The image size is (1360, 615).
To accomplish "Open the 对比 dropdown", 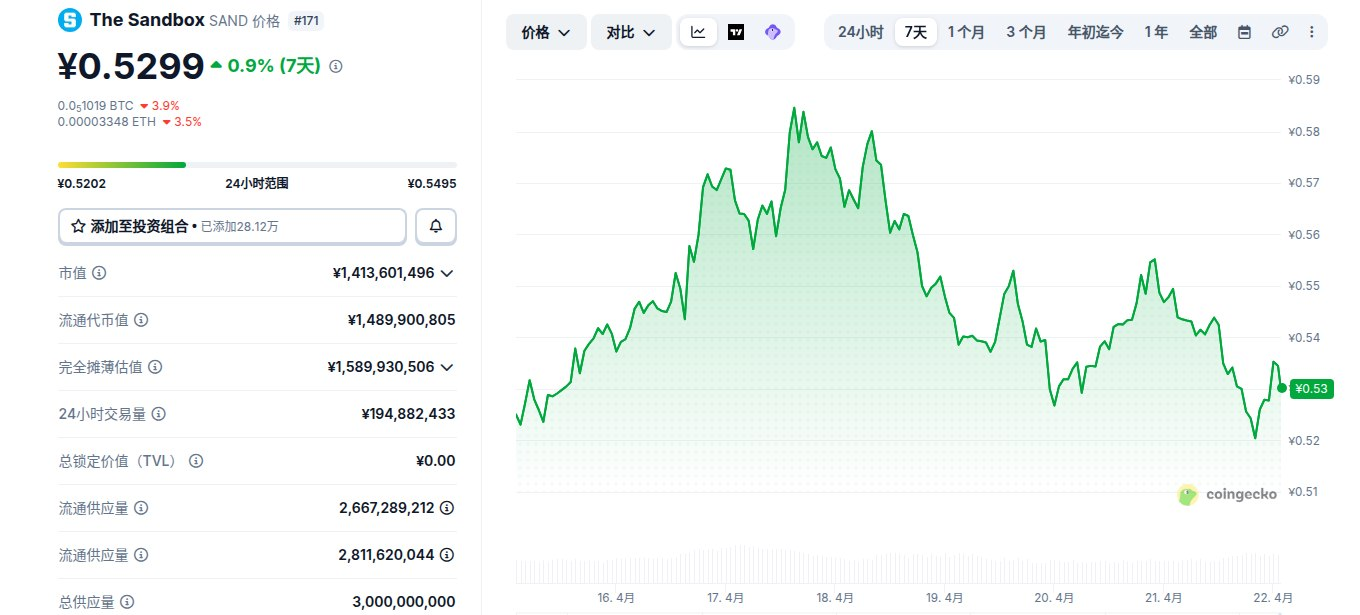I will (x=631, y=32).
